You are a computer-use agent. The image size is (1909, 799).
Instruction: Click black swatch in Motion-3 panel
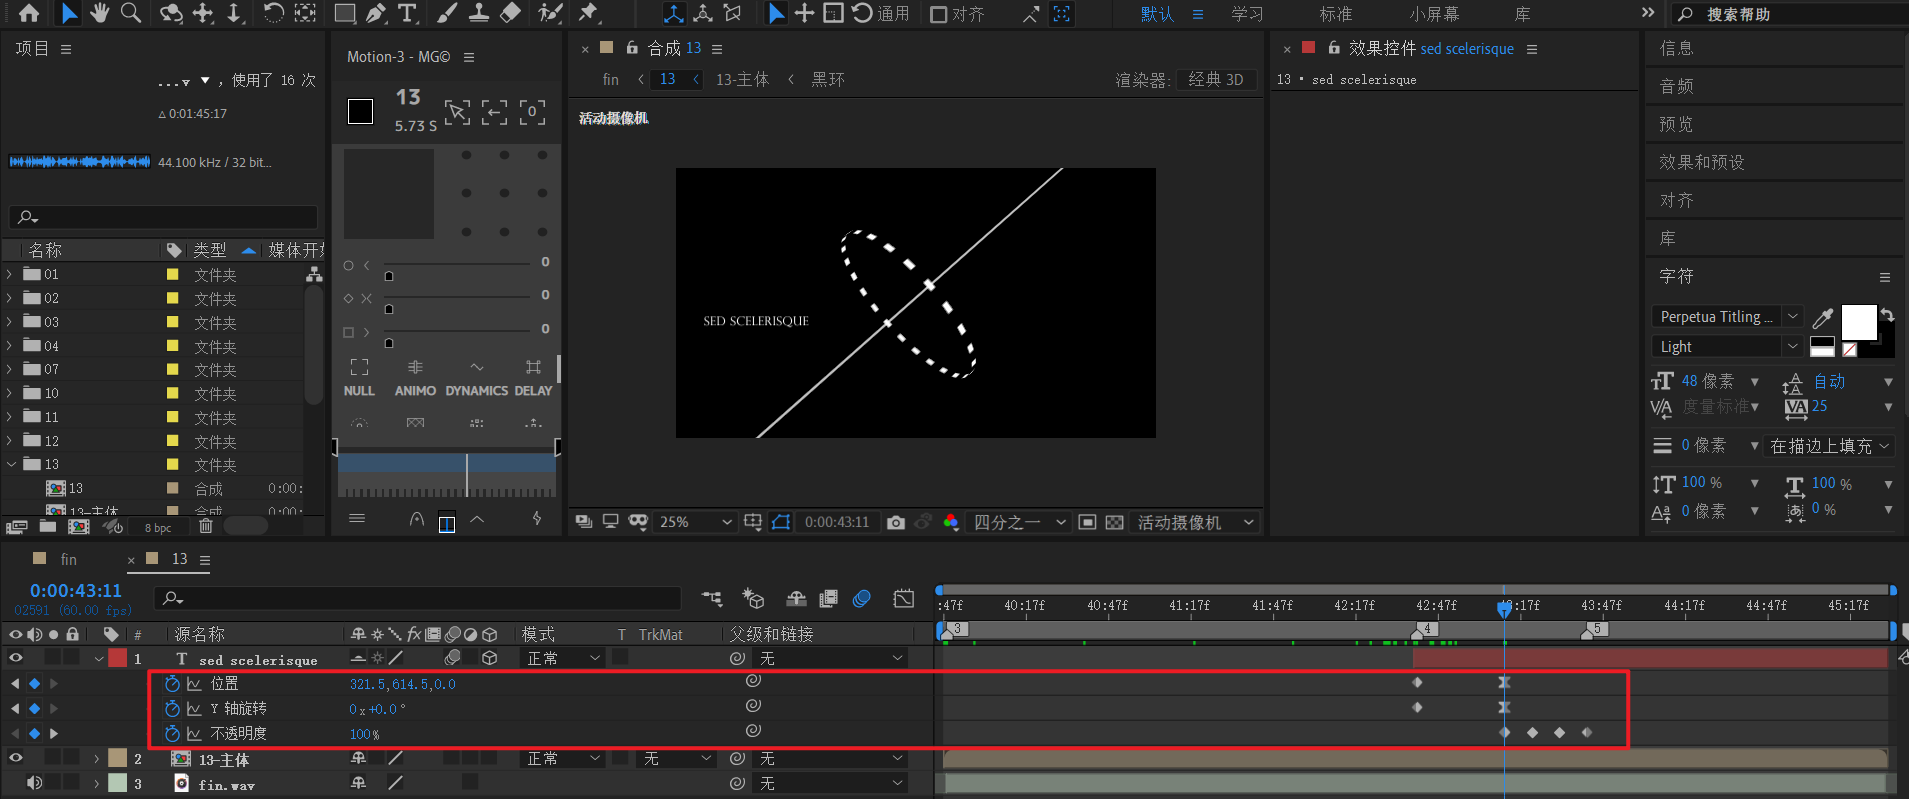tap(360, 111)
